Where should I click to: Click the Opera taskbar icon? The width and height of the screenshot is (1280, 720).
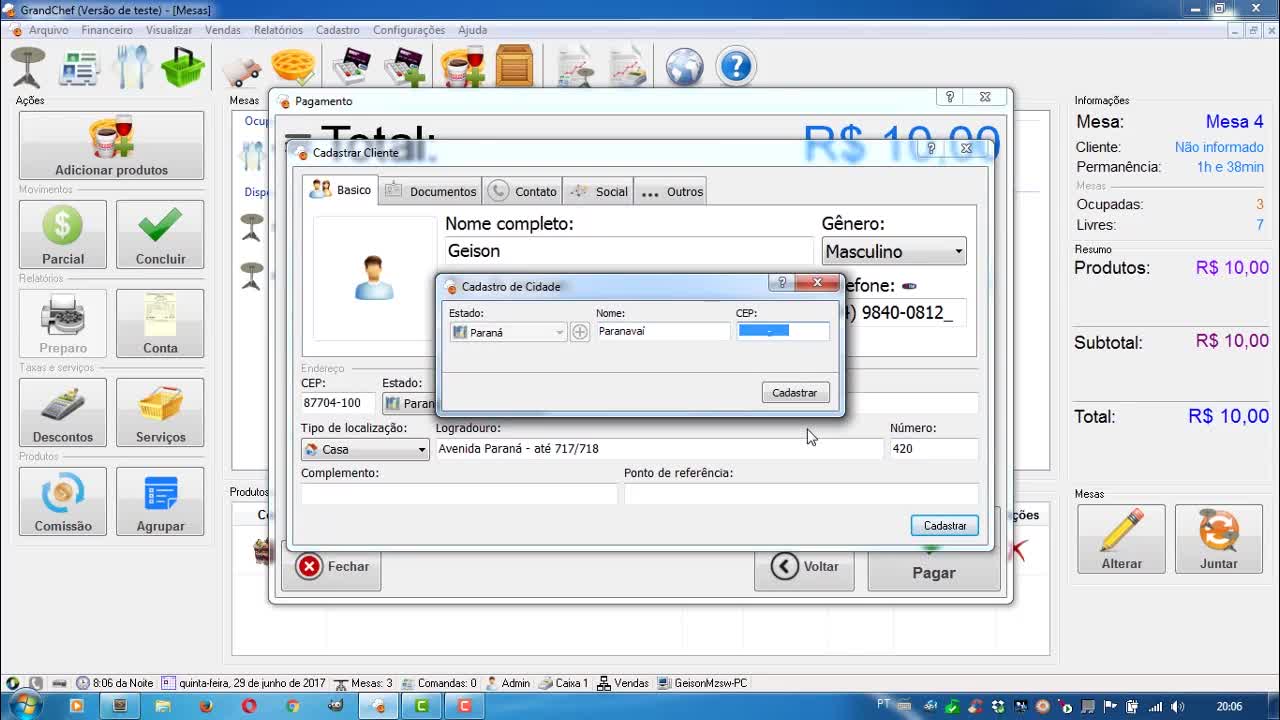coord(249,706)
